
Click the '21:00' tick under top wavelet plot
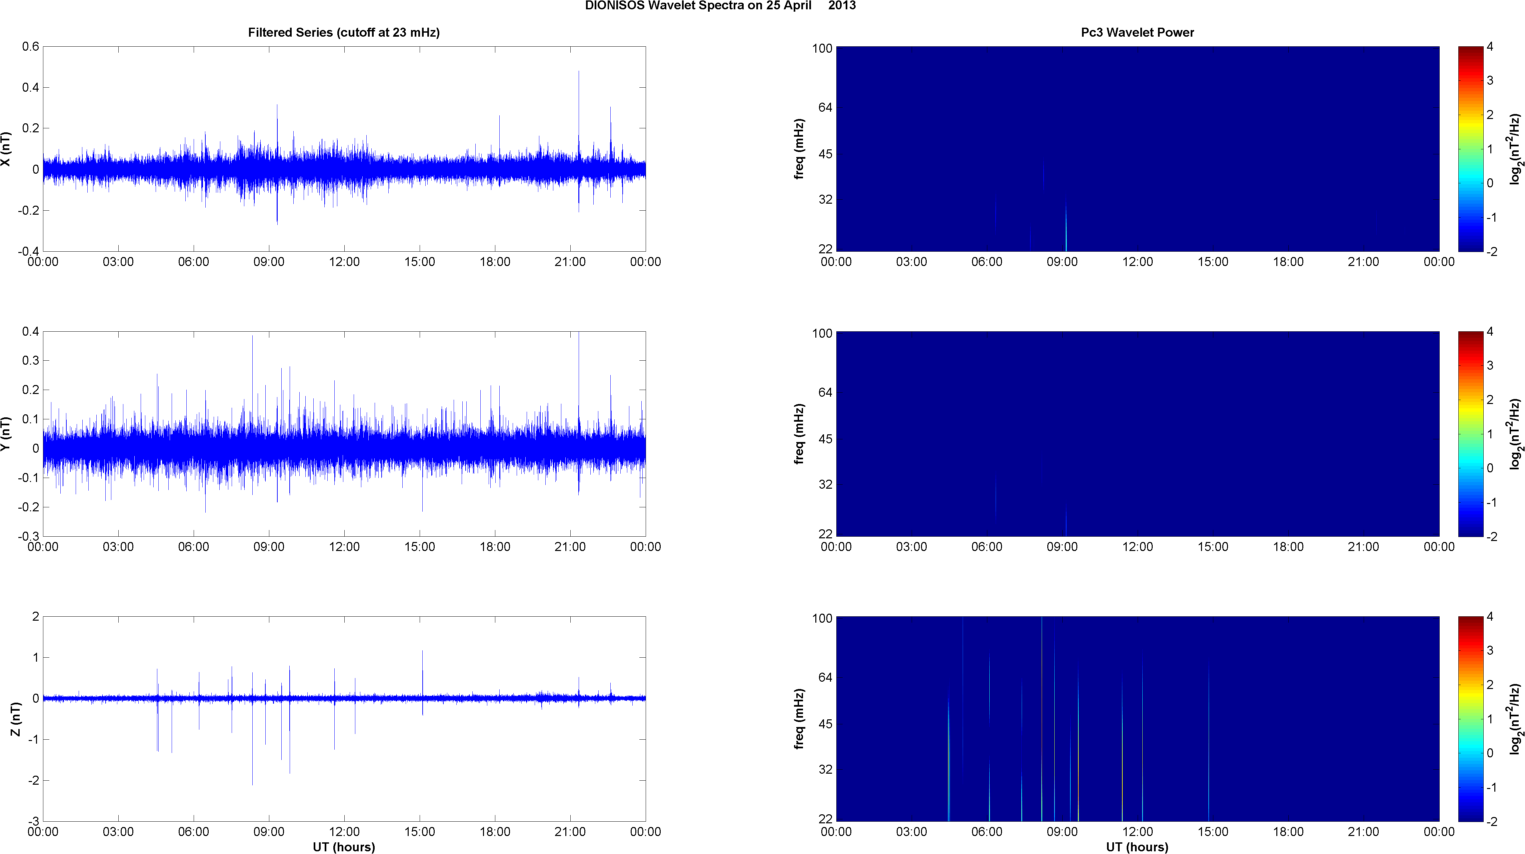[x=1363, y=262]
